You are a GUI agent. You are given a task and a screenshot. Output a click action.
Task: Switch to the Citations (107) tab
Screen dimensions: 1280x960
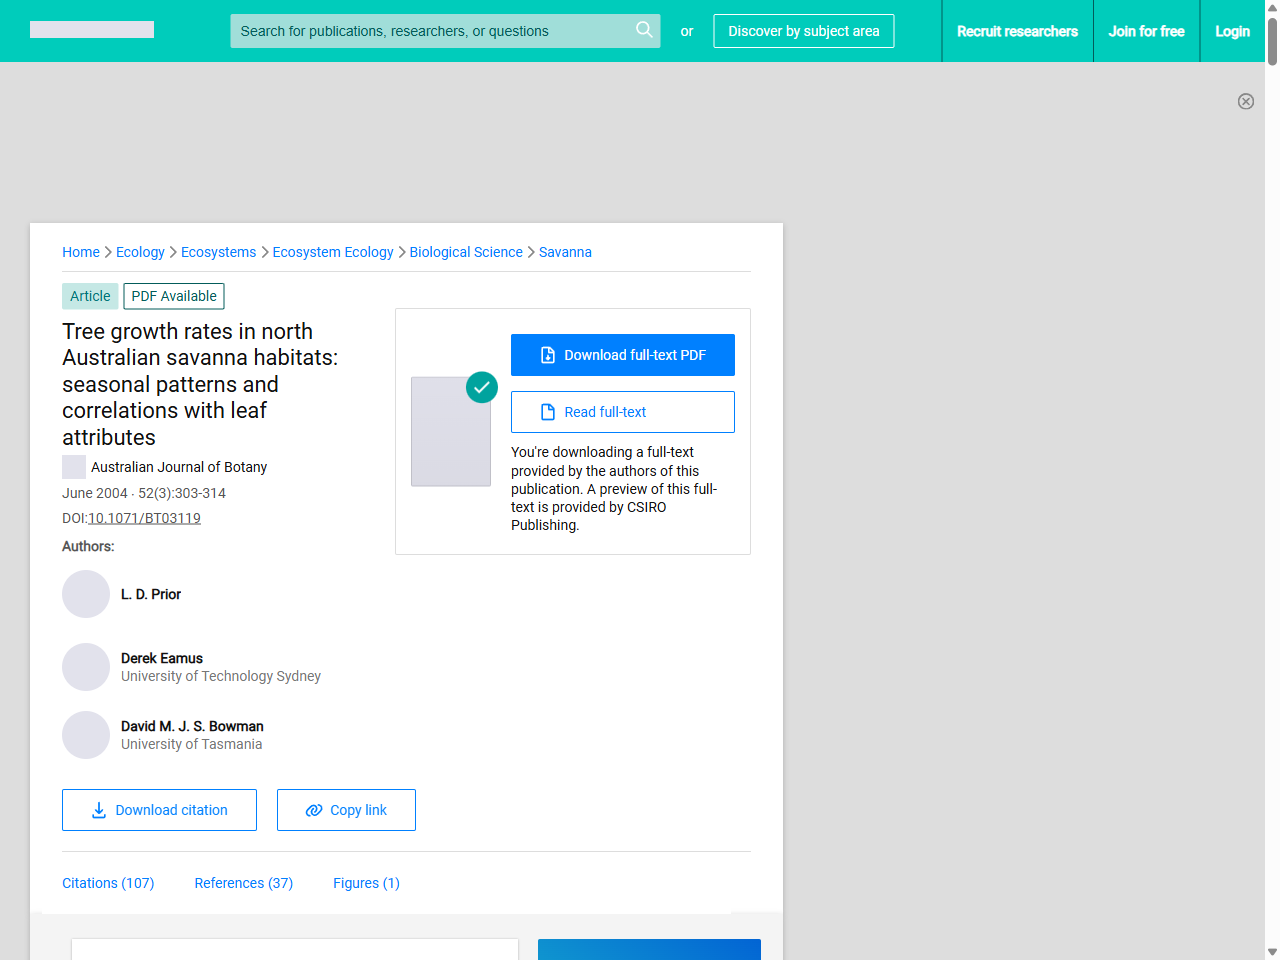[x=108, y=883]
